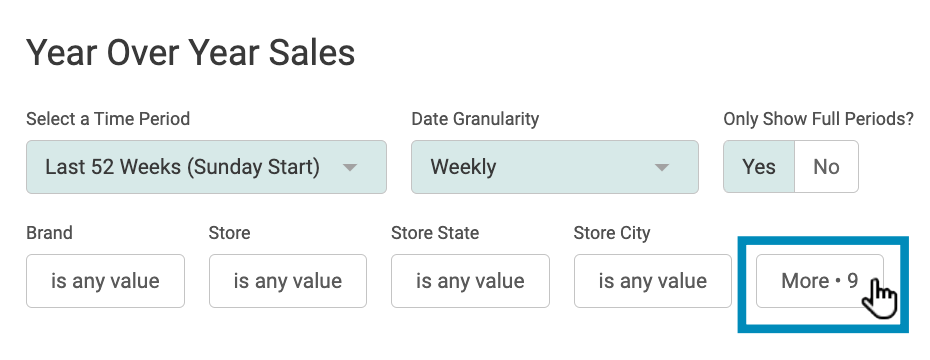Viewport: 930px width, 360px height.
Task: Open the Last 52 Weeks time period dropdown
Action: 206,167
